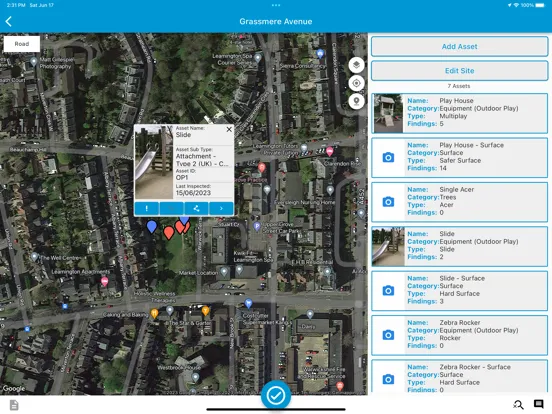Tap the Caking and Baking orange marker
Image resolution: width=552 pixels, height=414 pixels.
154,313
